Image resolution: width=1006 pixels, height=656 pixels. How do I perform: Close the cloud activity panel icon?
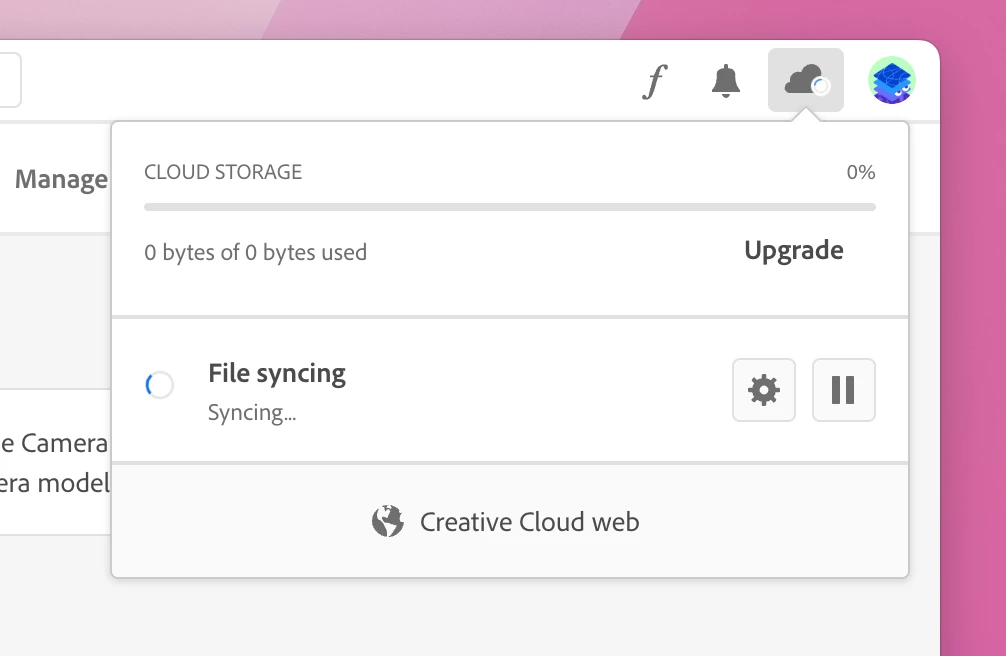806,80
